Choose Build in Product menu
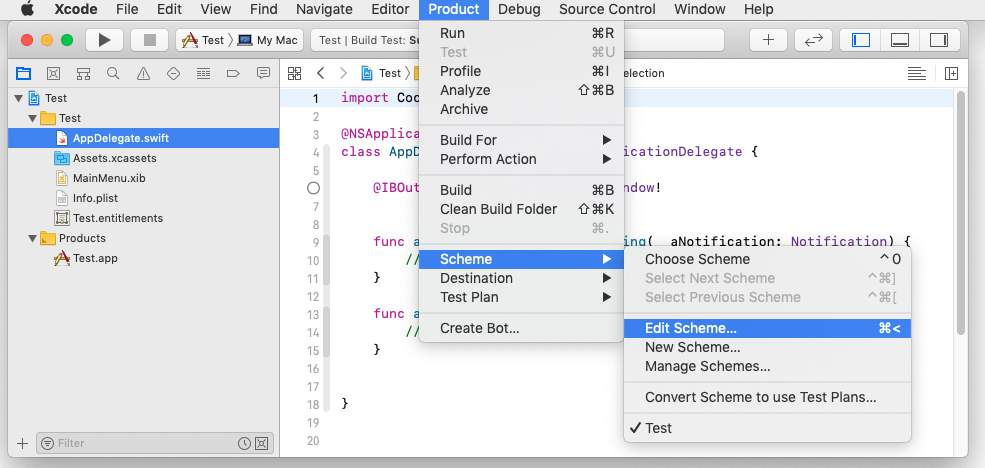985x468 pixels. click(x=521, y=190)
